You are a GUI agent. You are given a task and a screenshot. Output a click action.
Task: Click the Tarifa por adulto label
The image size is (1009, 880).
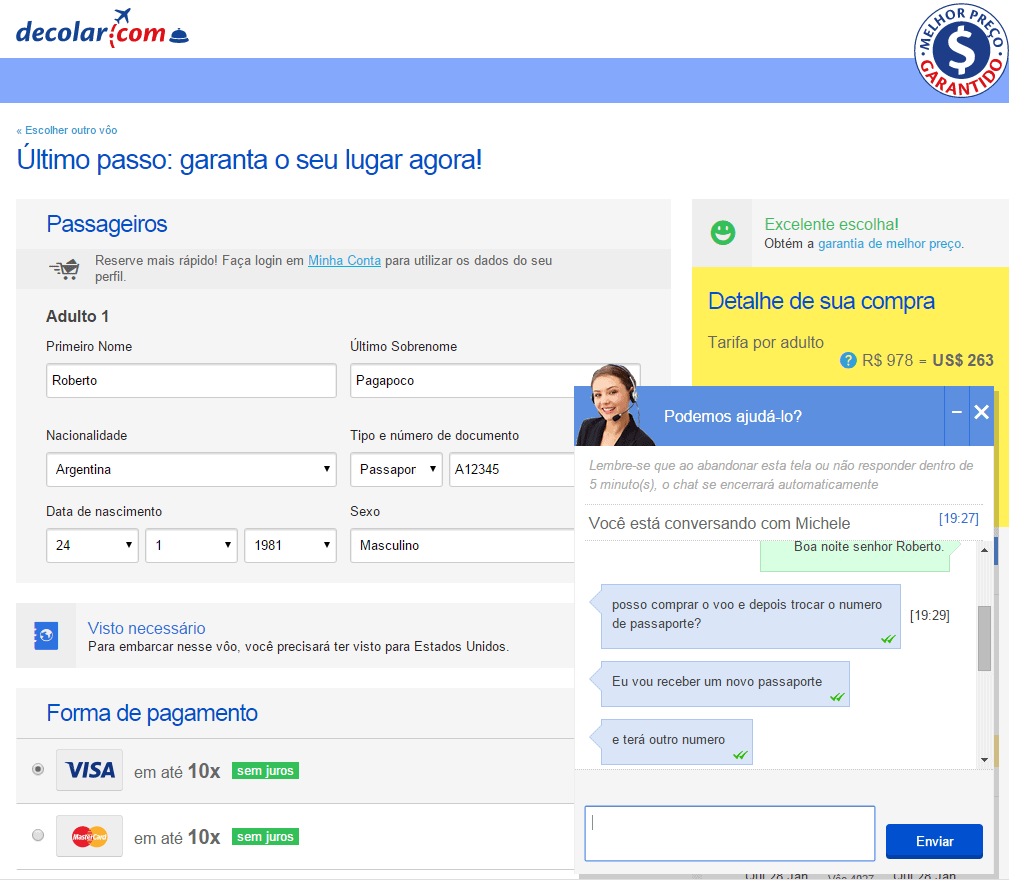766,342
